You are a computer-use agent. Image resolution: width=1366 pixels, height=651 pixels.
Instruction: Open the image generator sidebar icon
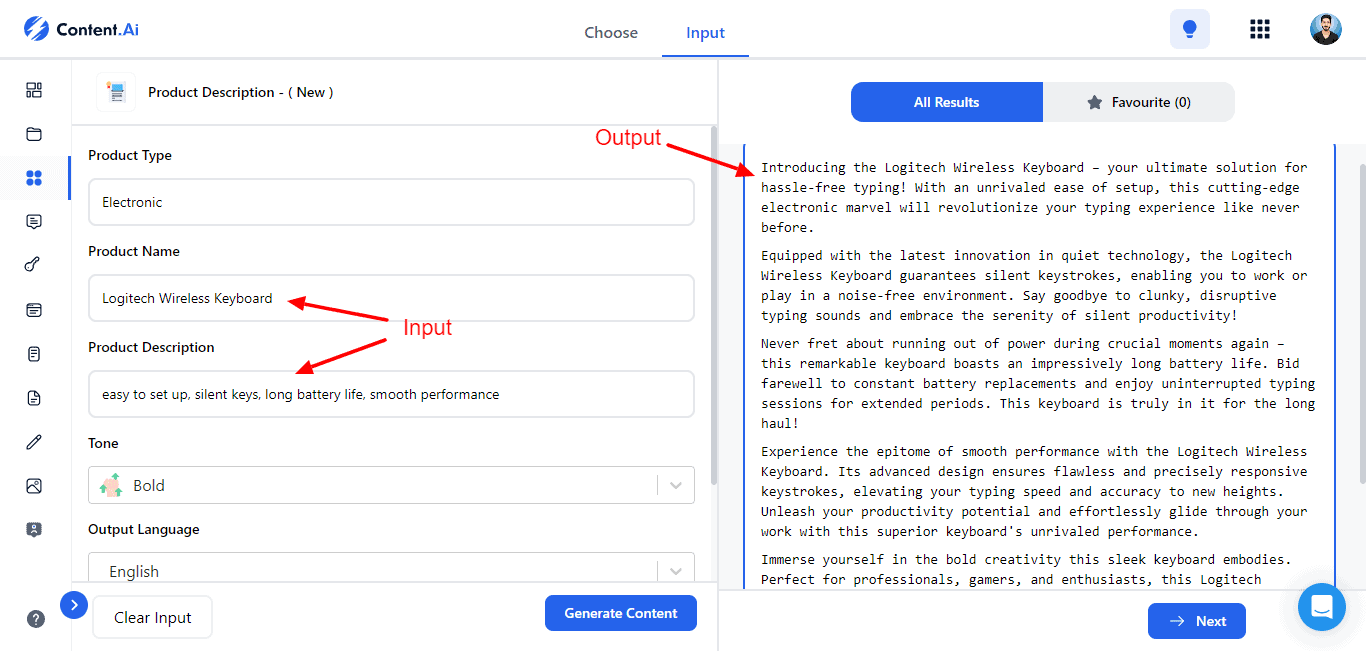pyautogui.click(x=34, y=486)
